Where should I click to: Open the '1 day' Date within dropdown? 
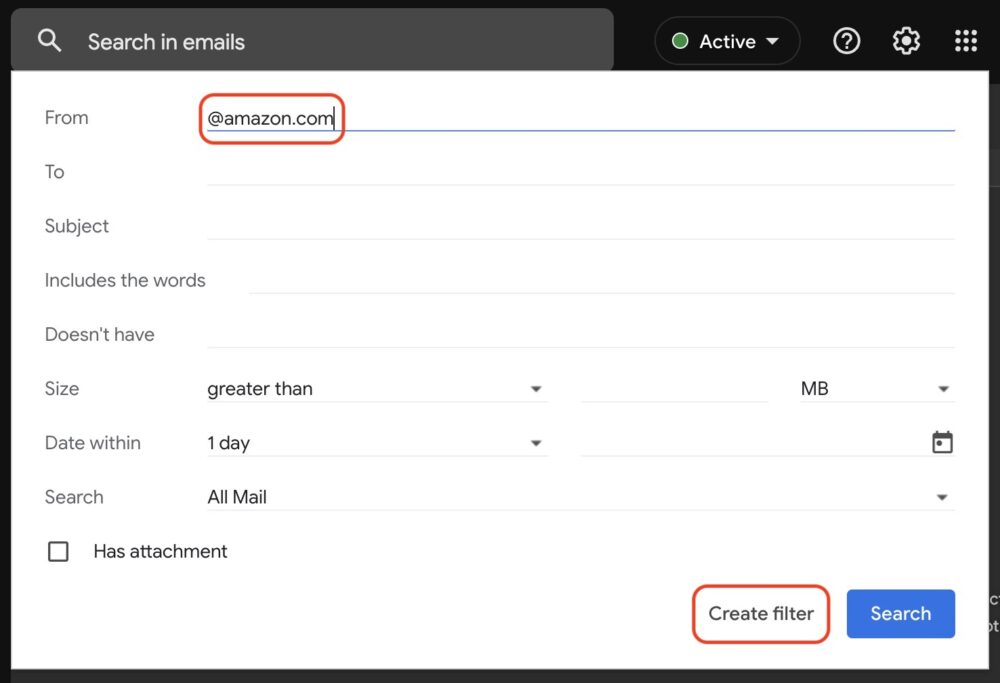(x=376, y=442)
